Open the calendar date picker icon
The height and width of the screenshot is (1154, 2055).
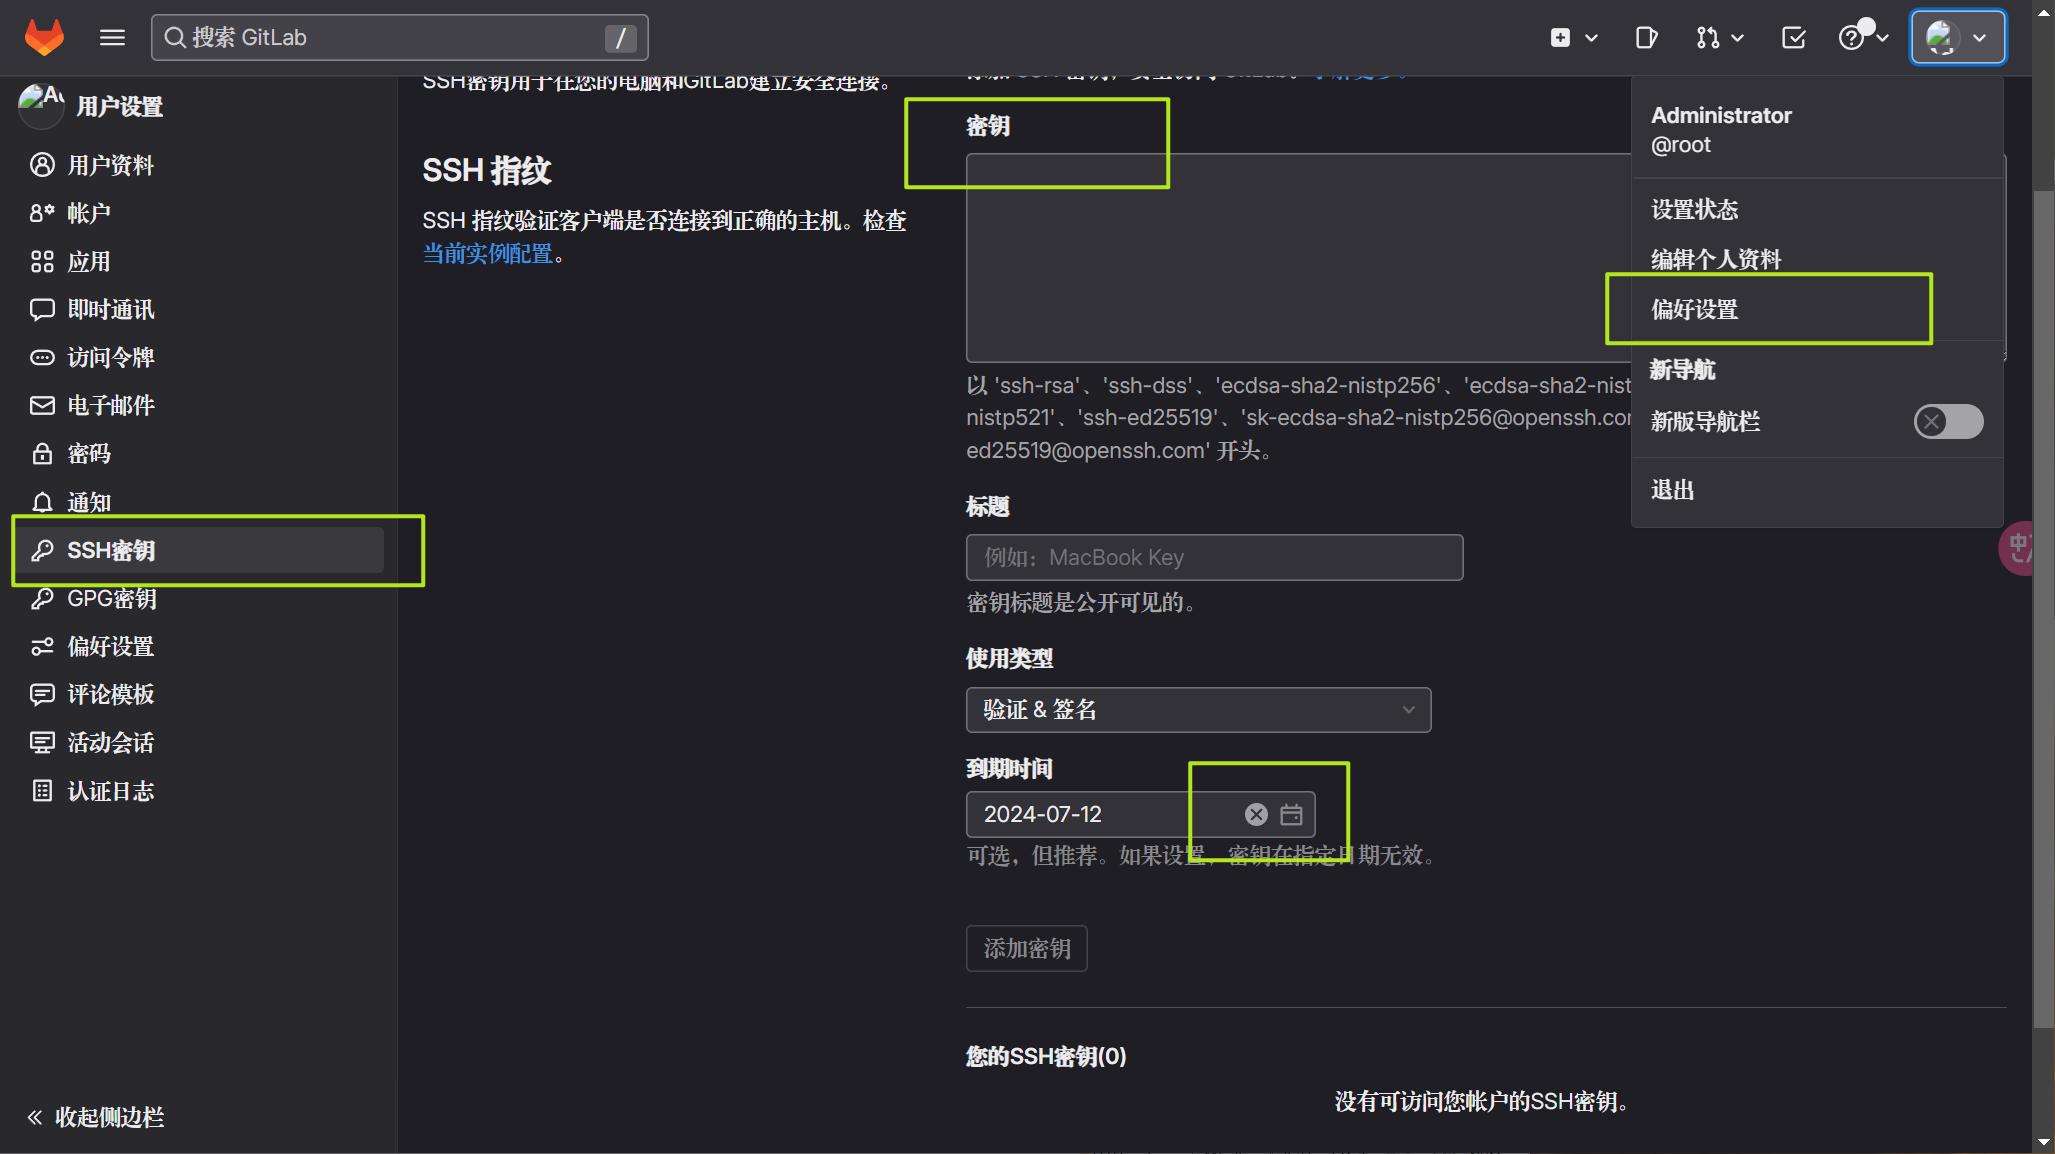pyautogui.click(x=1291, y=814)
